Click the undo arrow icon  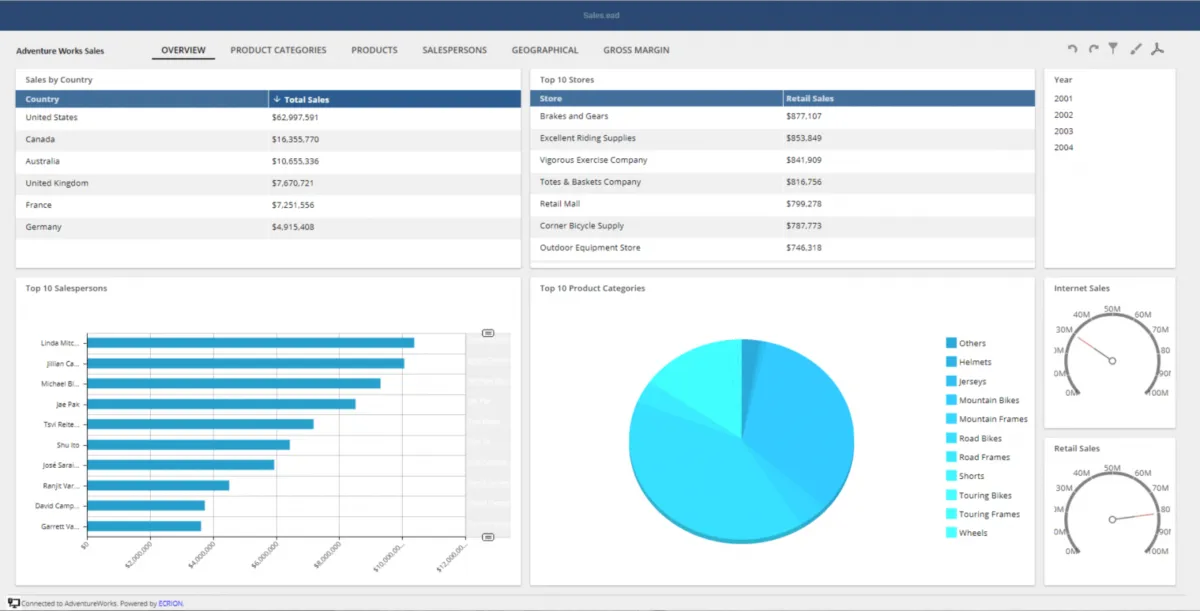[1073, 49]
